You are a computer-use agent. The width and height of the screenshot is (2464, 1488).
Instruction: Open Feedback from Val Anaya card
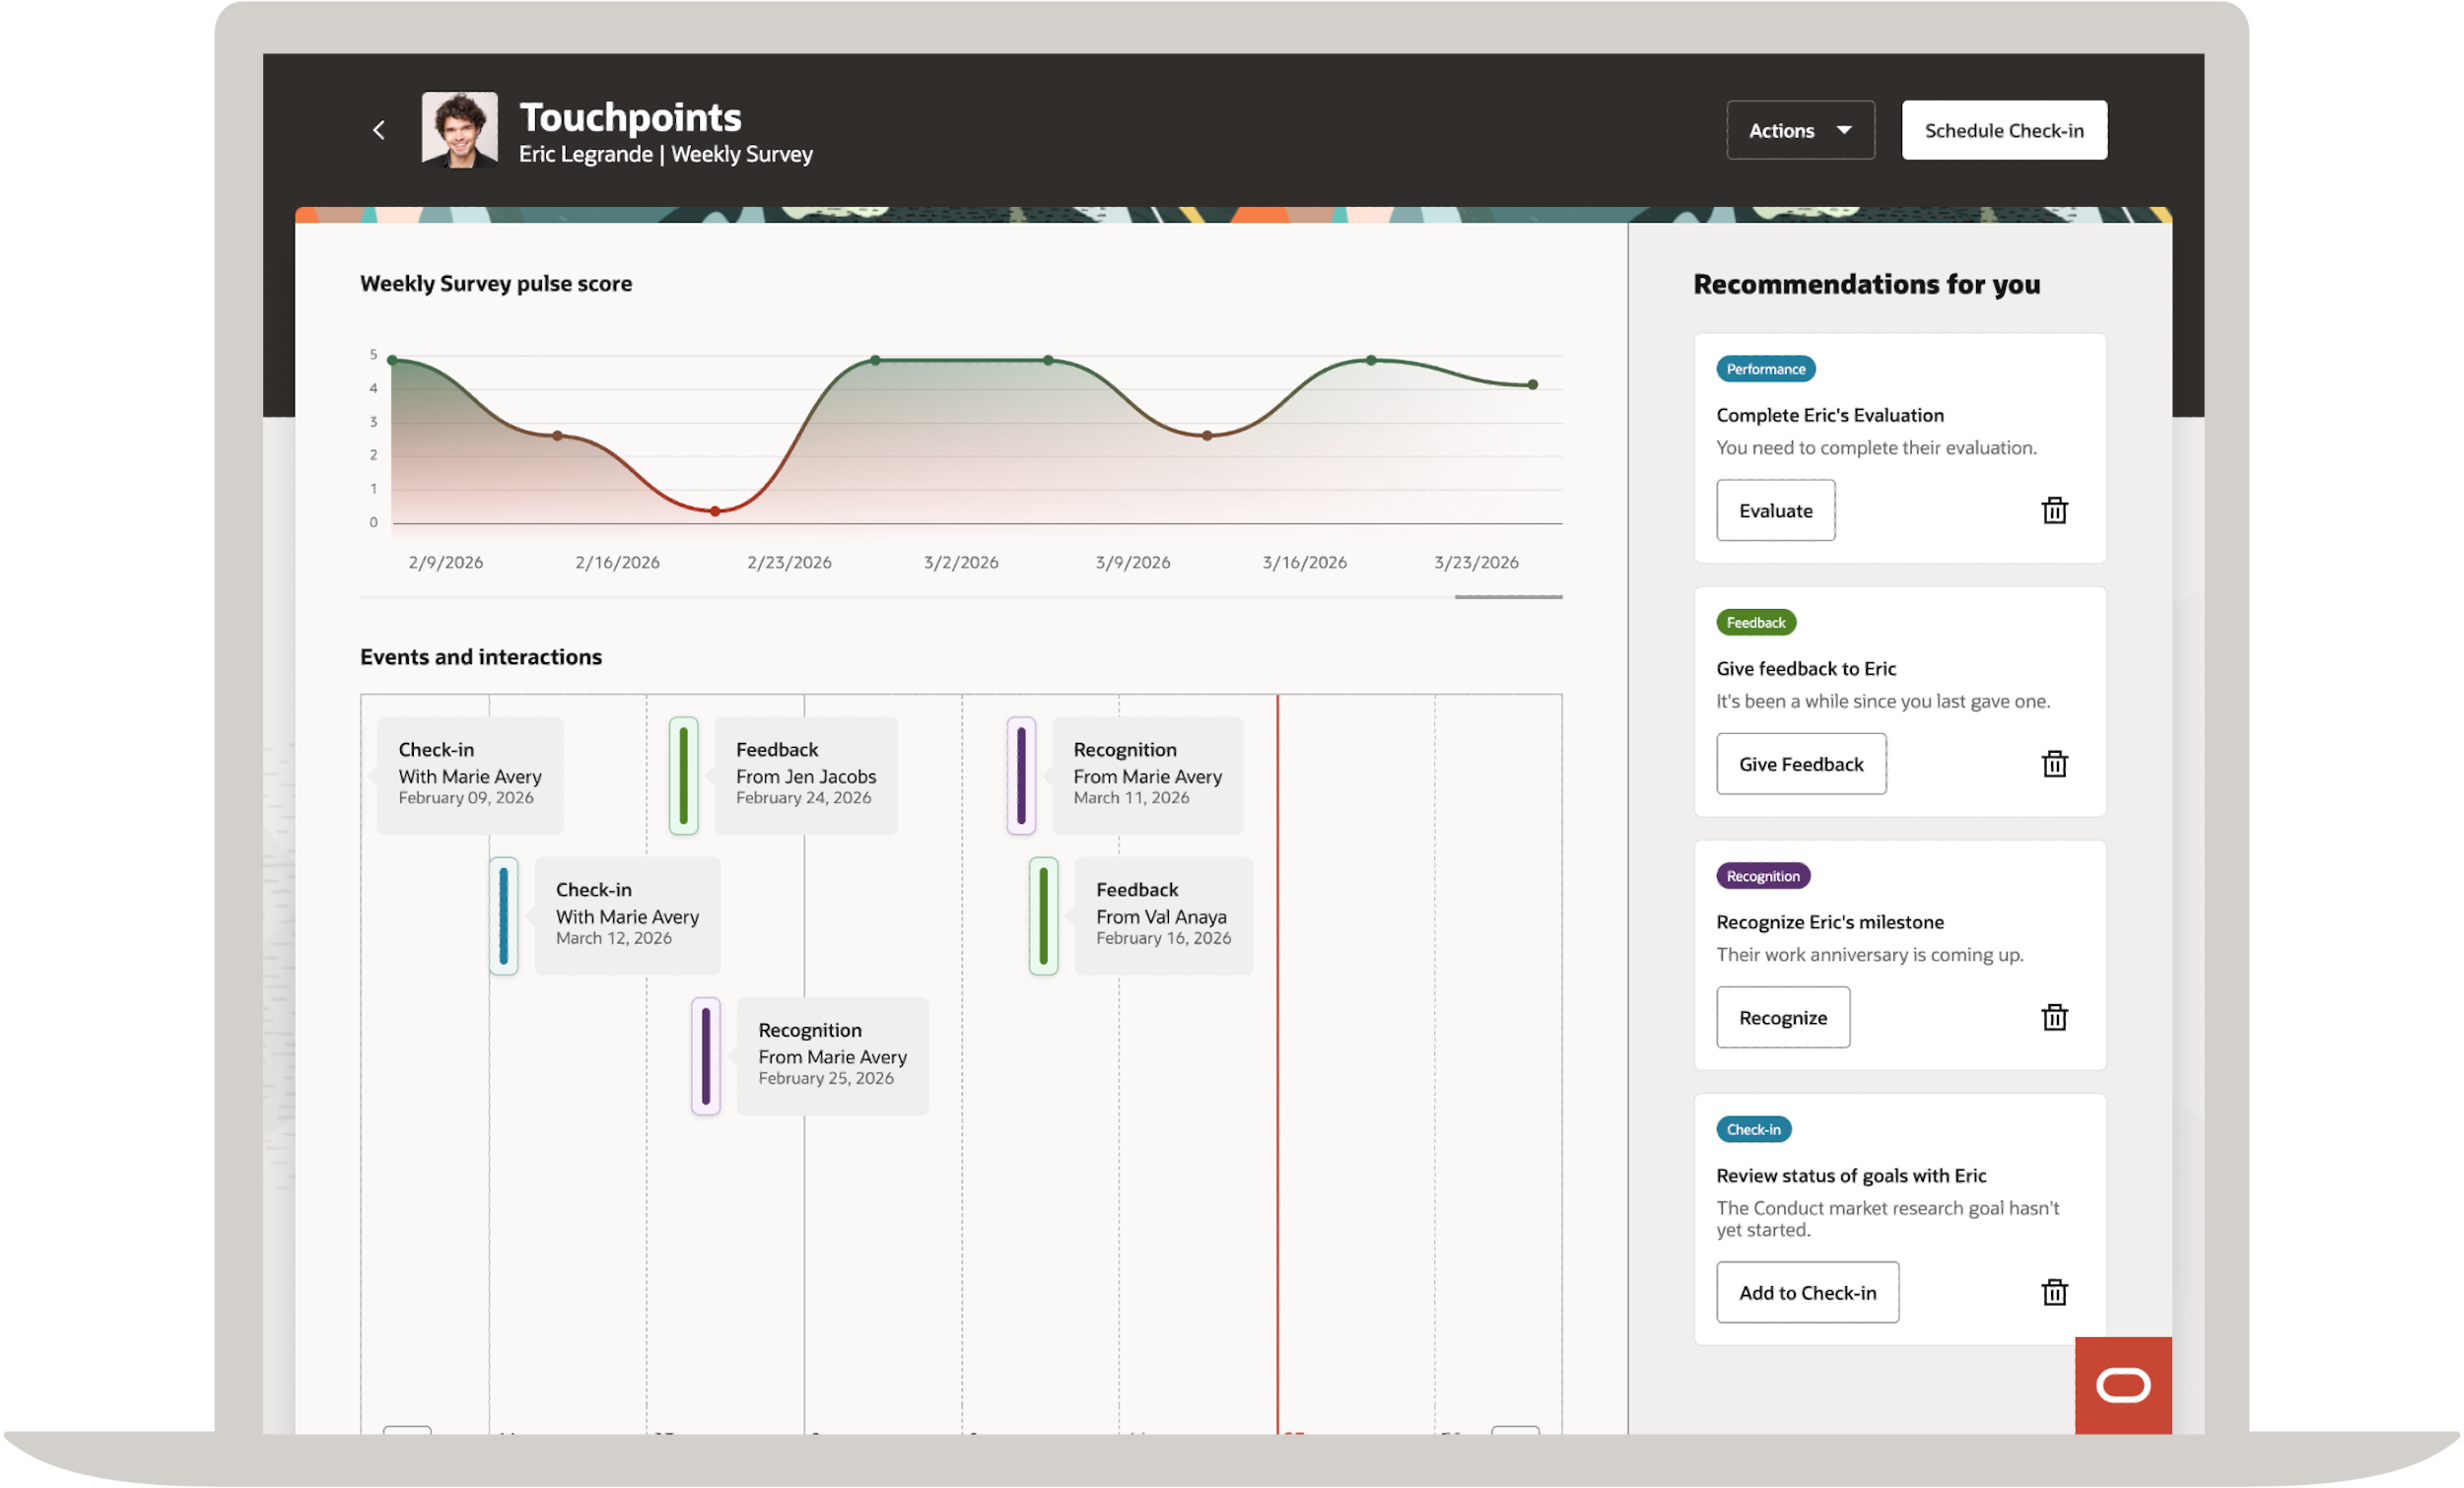(1162, 916)
